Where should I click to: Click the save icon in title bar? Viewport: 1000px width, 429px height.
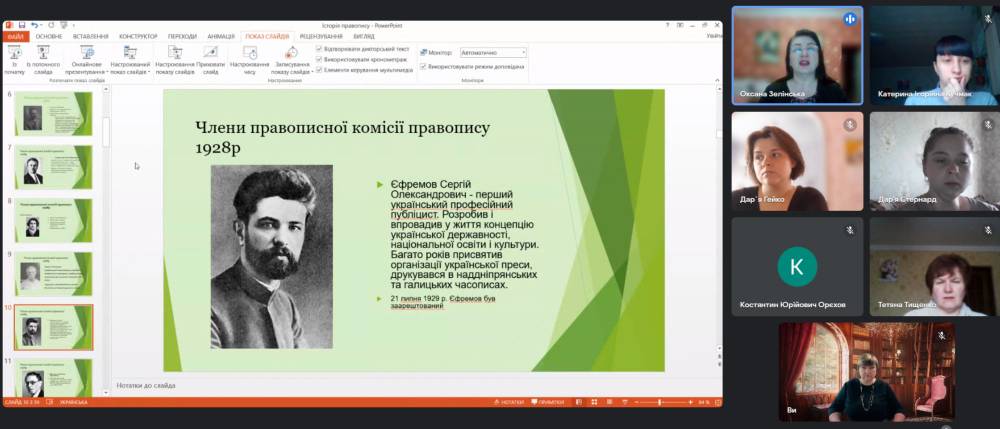[21, 24]
